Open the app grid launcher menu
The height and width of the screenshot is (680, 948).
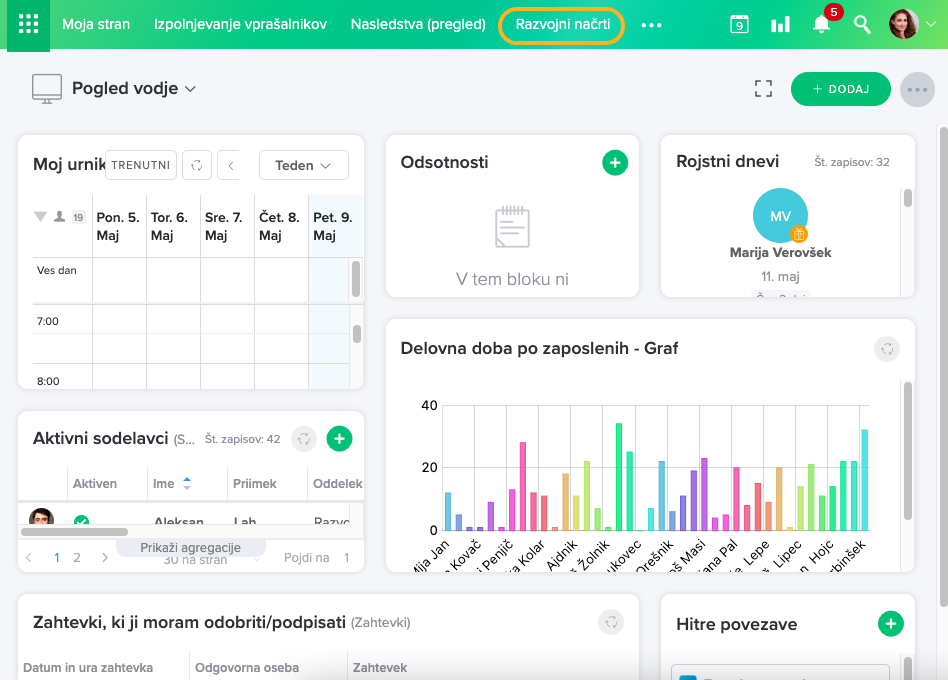tap(29, 24)
